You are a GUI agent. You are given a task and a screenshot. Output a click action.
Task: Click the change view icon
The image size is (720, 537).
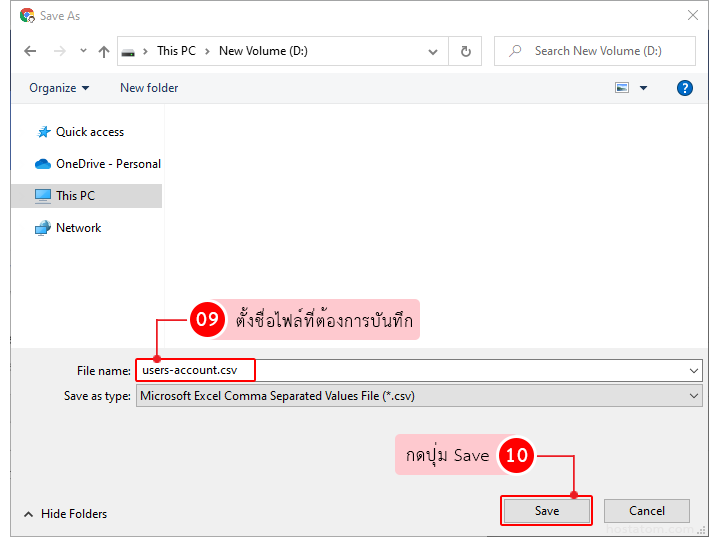coord(622,88)
